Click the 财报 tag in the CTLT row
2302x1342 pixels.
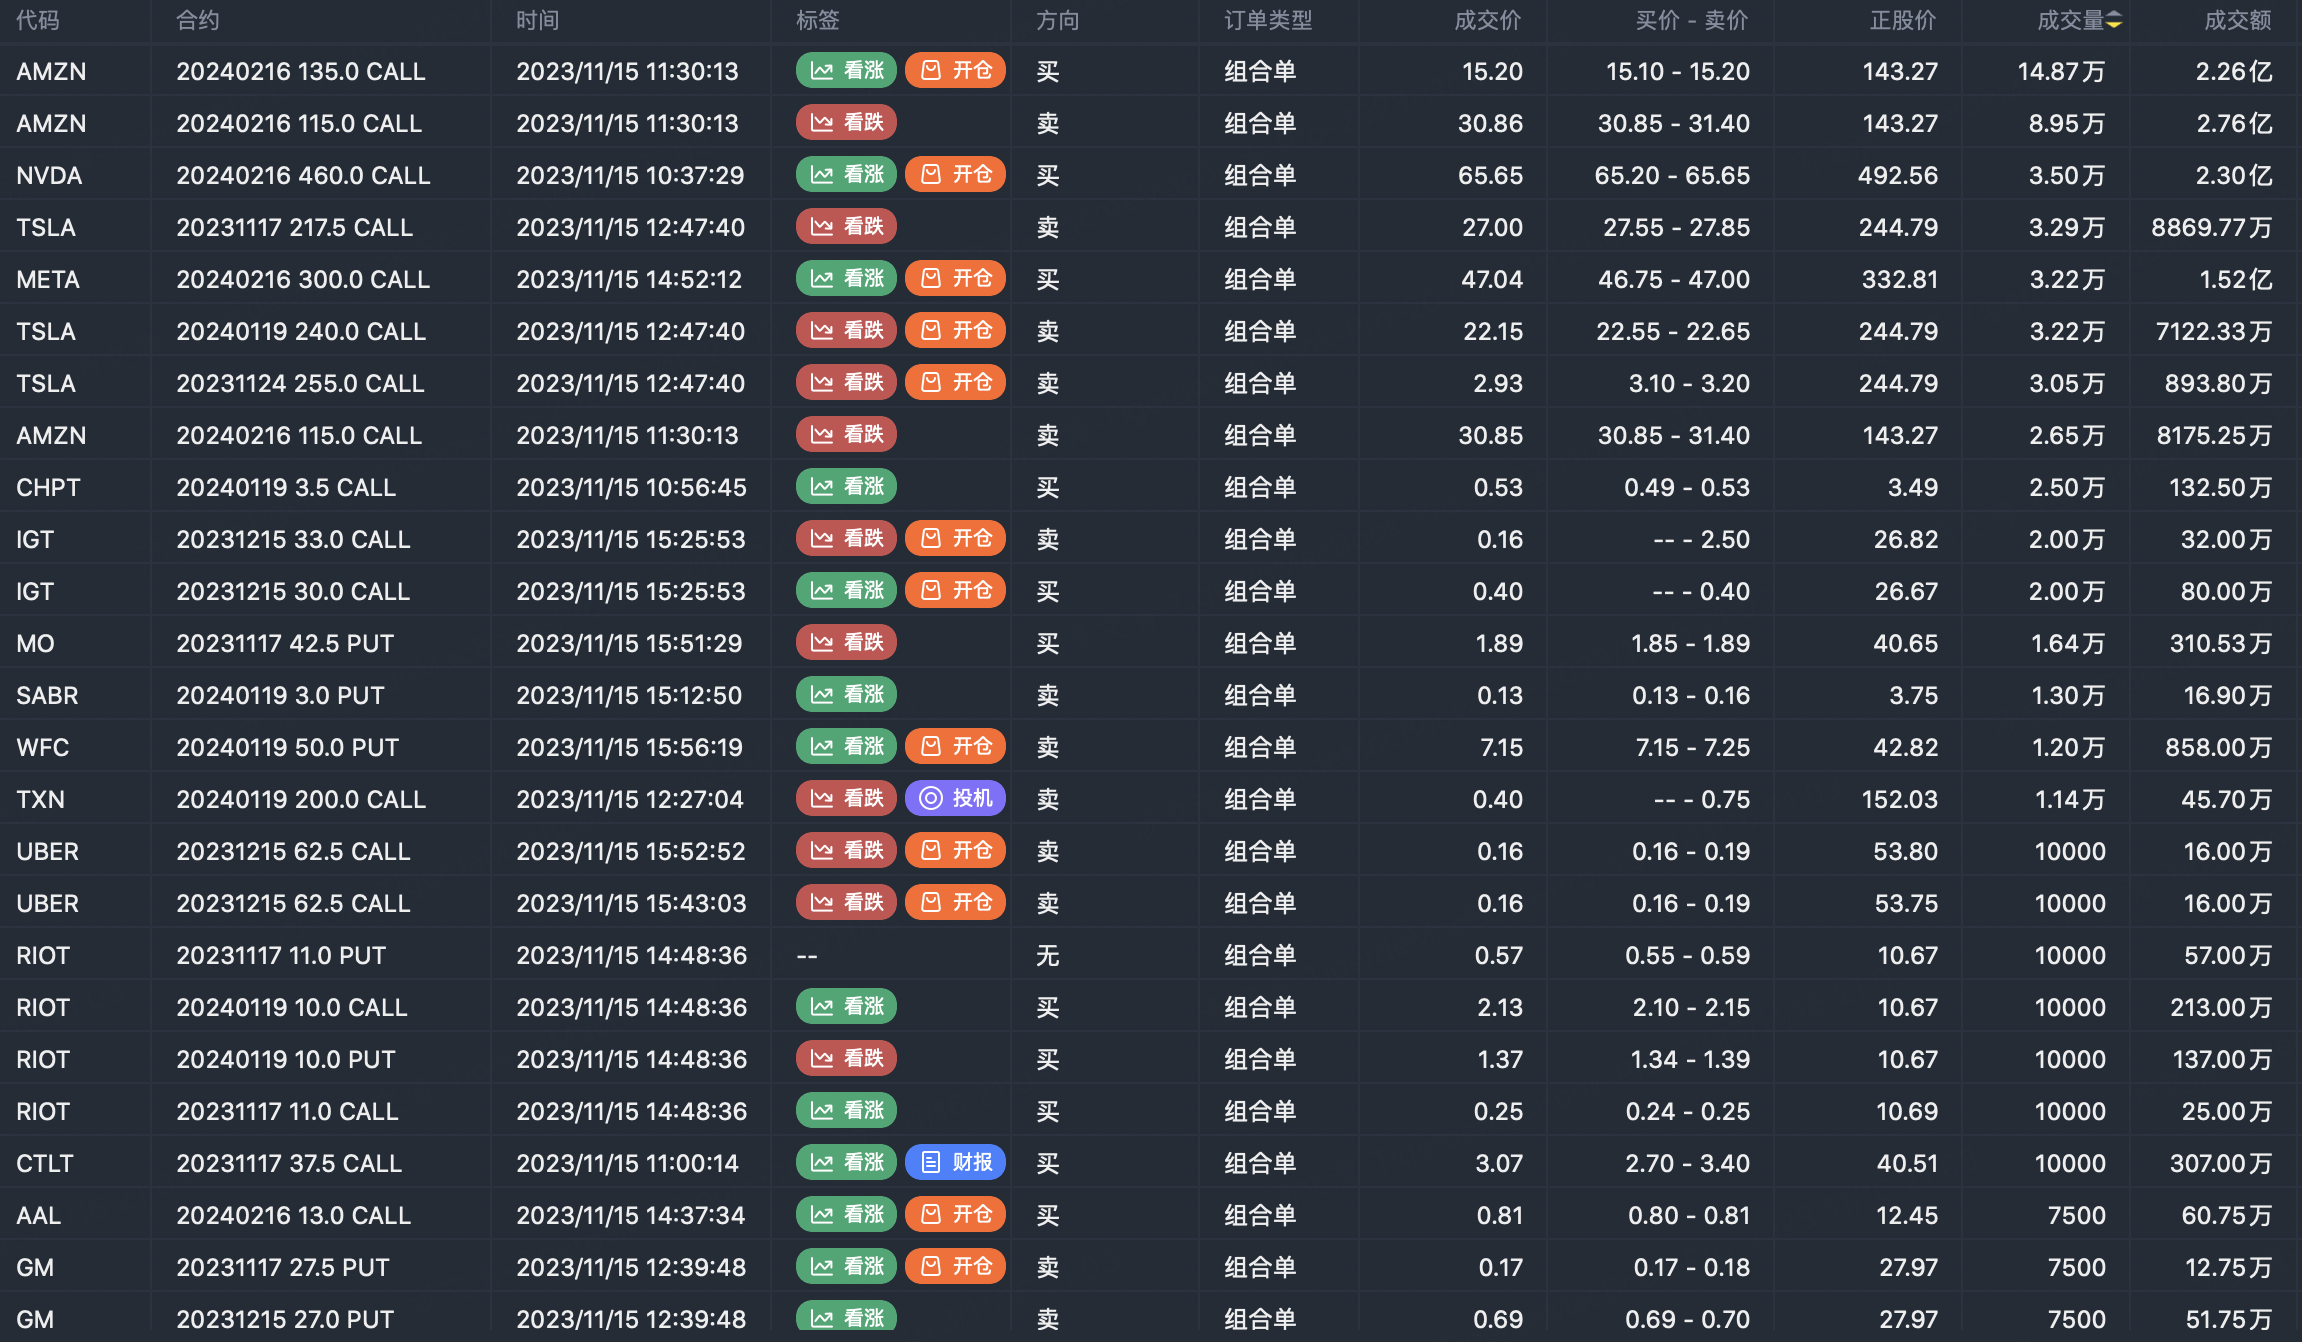click(x=955, y=1163)
